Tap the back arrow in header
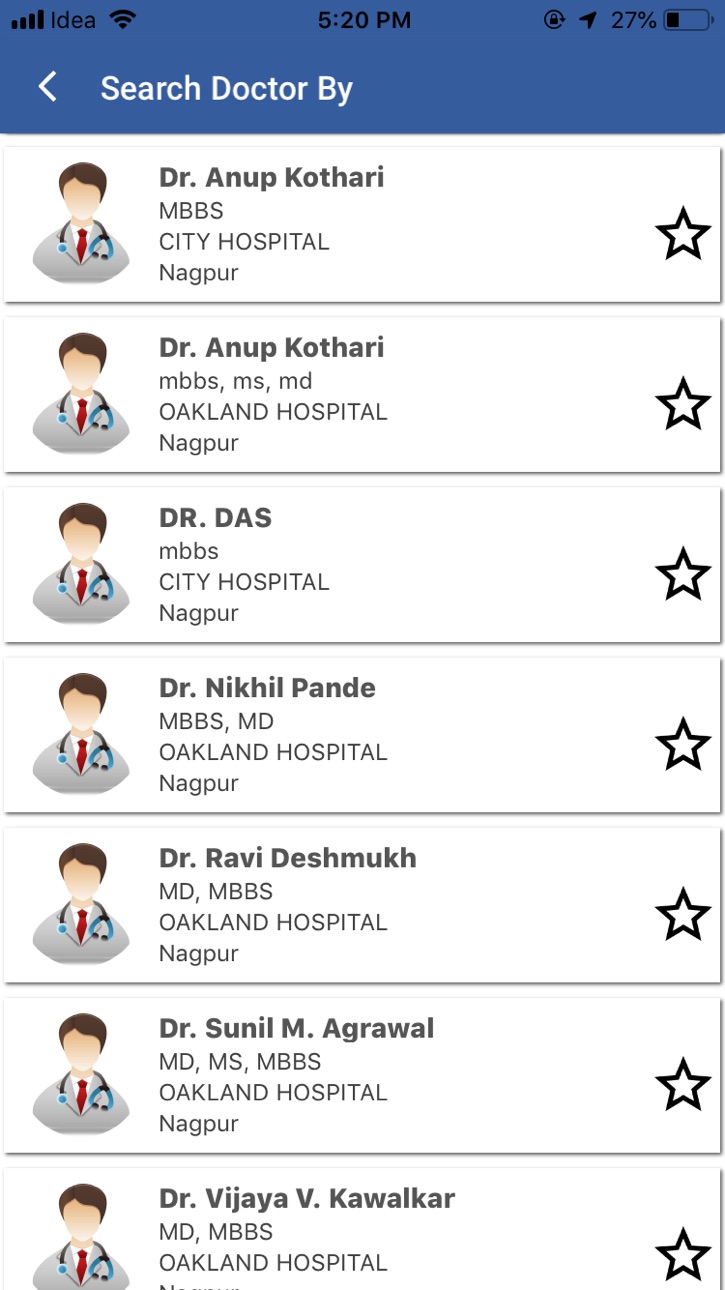Image resolution: width=725 pixels, height=1290 pixels. [47, 87]
